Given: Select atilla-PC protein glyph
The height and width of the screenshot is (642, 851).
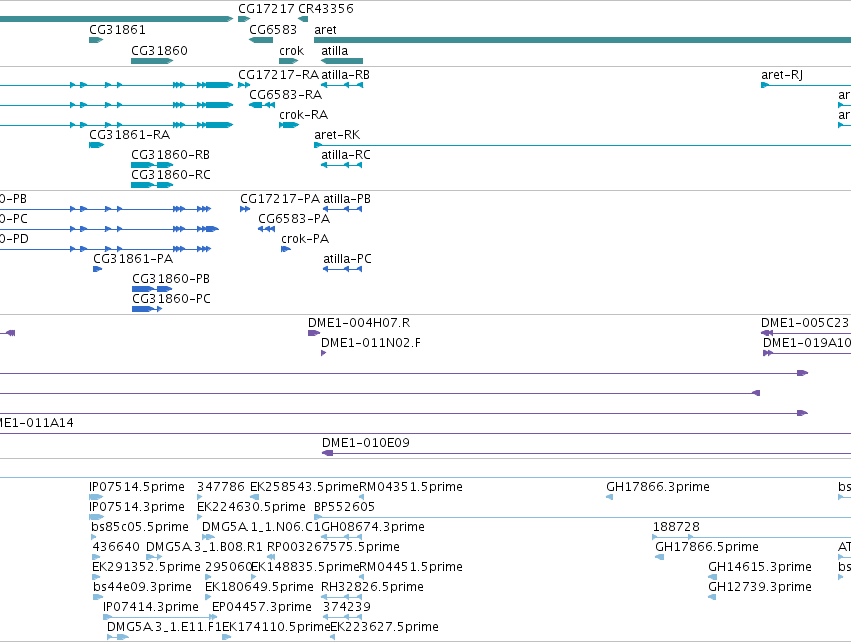Looking at the screenshot, I should point(342,269).
